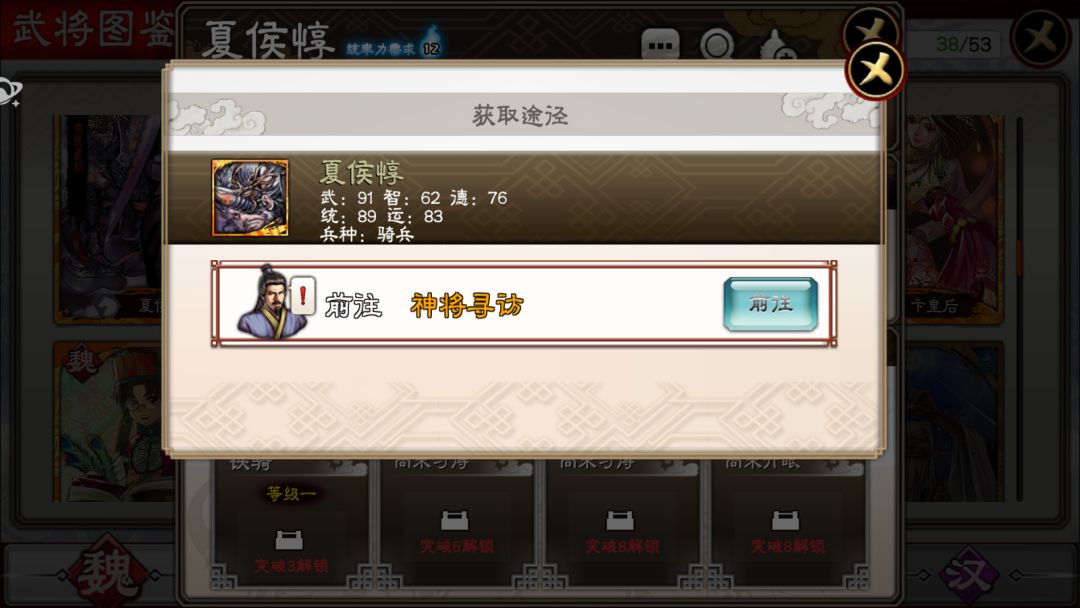This screenshot has width=1080, height=608.
Task: Click the magnifier search icon
Action: click(x=717, y=45)
